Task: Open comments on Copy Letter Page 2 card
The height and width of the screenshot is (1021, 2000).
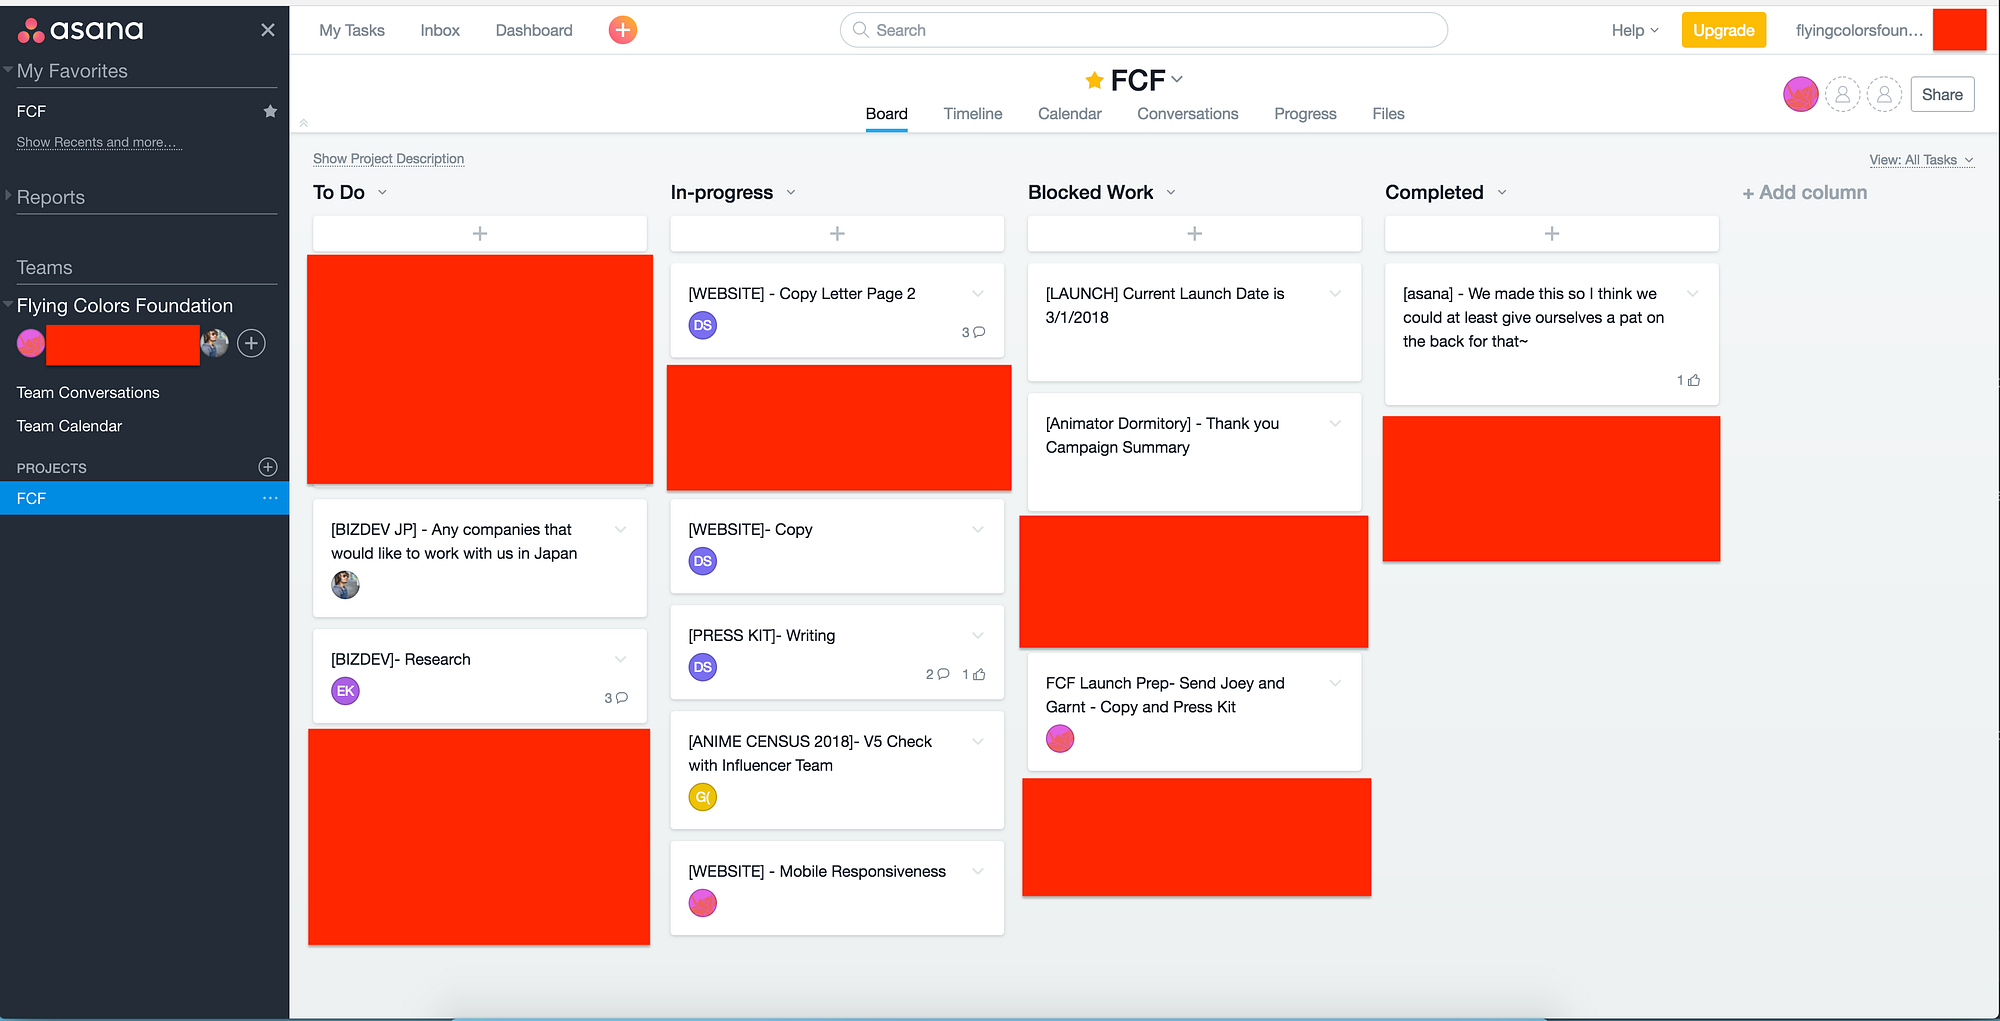Action: click(973, 332)
